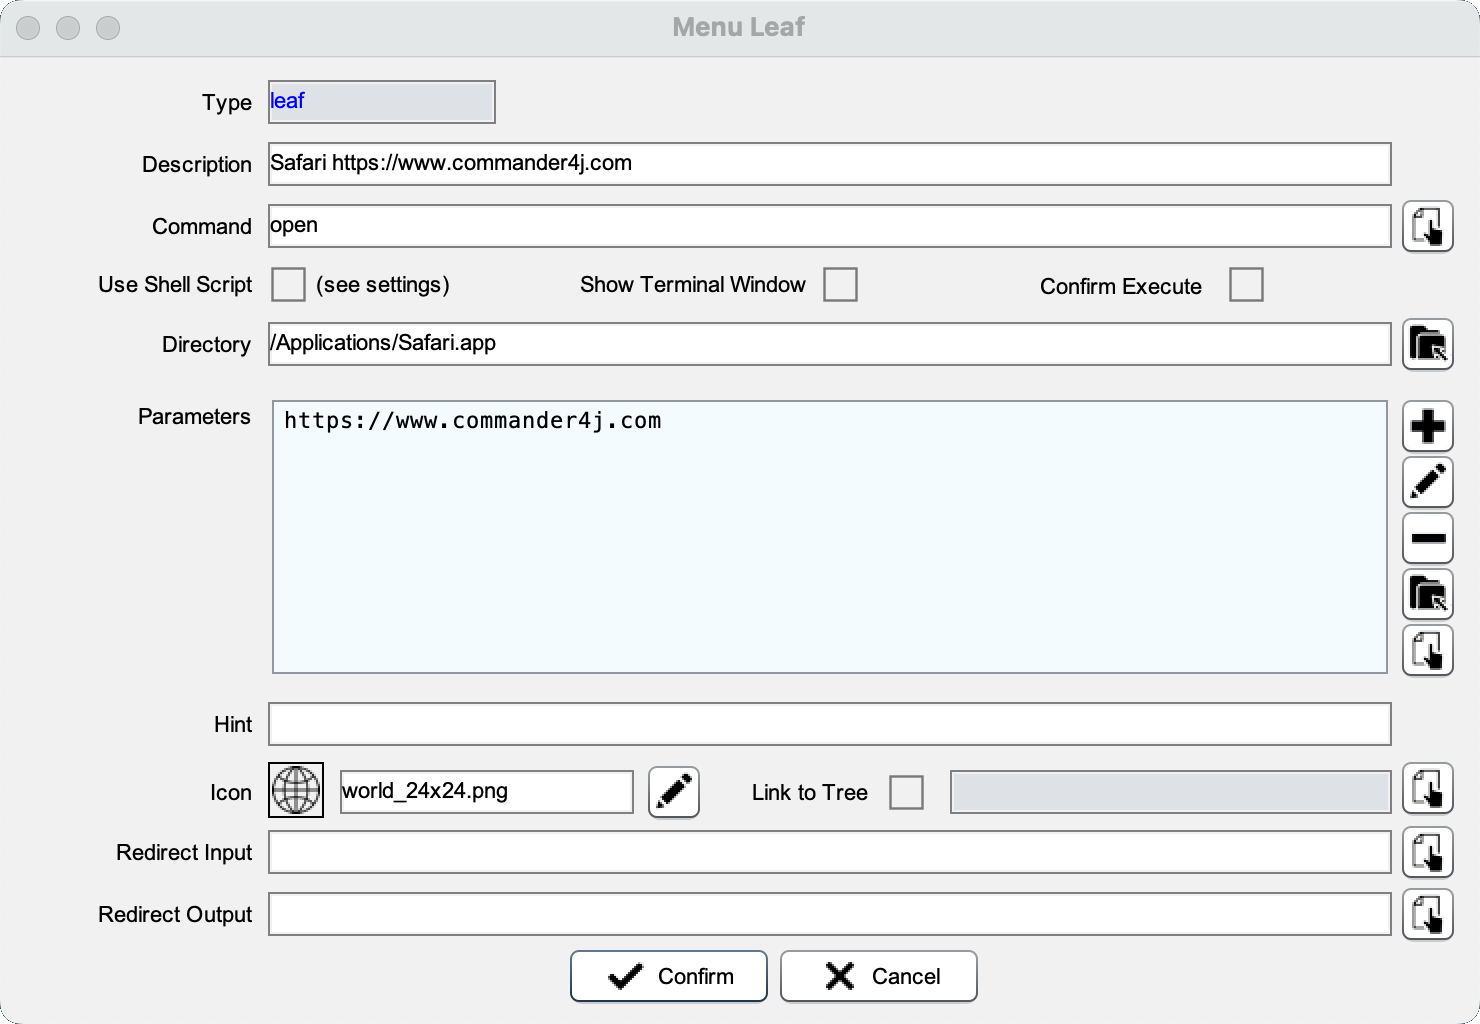This screenshot has width=1480, height=1024.
Task: Click into the Hint text field
Action: [x=829, y=724]
